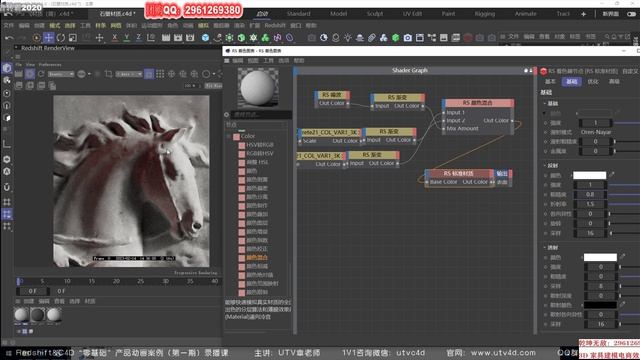Collapse the Refraction section in attributes
Viewport: 640px width, 360px height.
[545, 248]
